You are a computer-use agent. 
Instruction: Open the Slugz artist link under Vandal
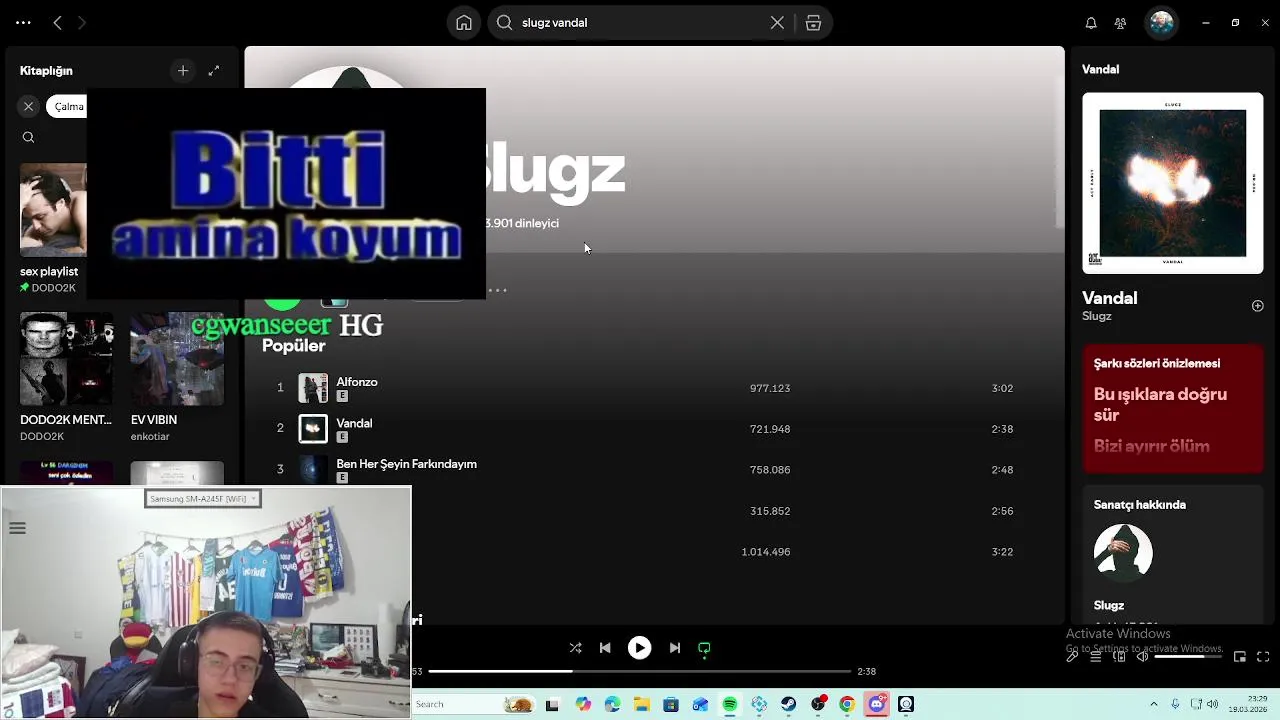pos(1097,316)
